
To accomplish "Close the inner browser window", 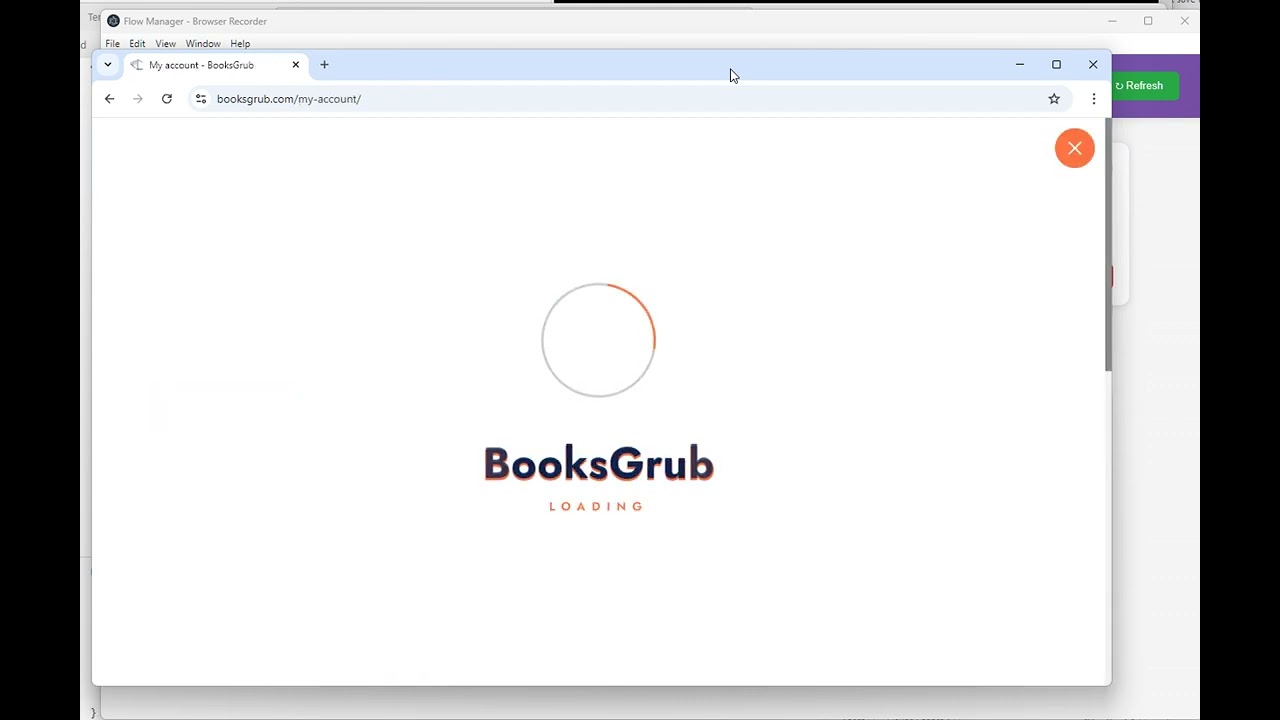I will pyautogui.click(x=1093, y=65).
